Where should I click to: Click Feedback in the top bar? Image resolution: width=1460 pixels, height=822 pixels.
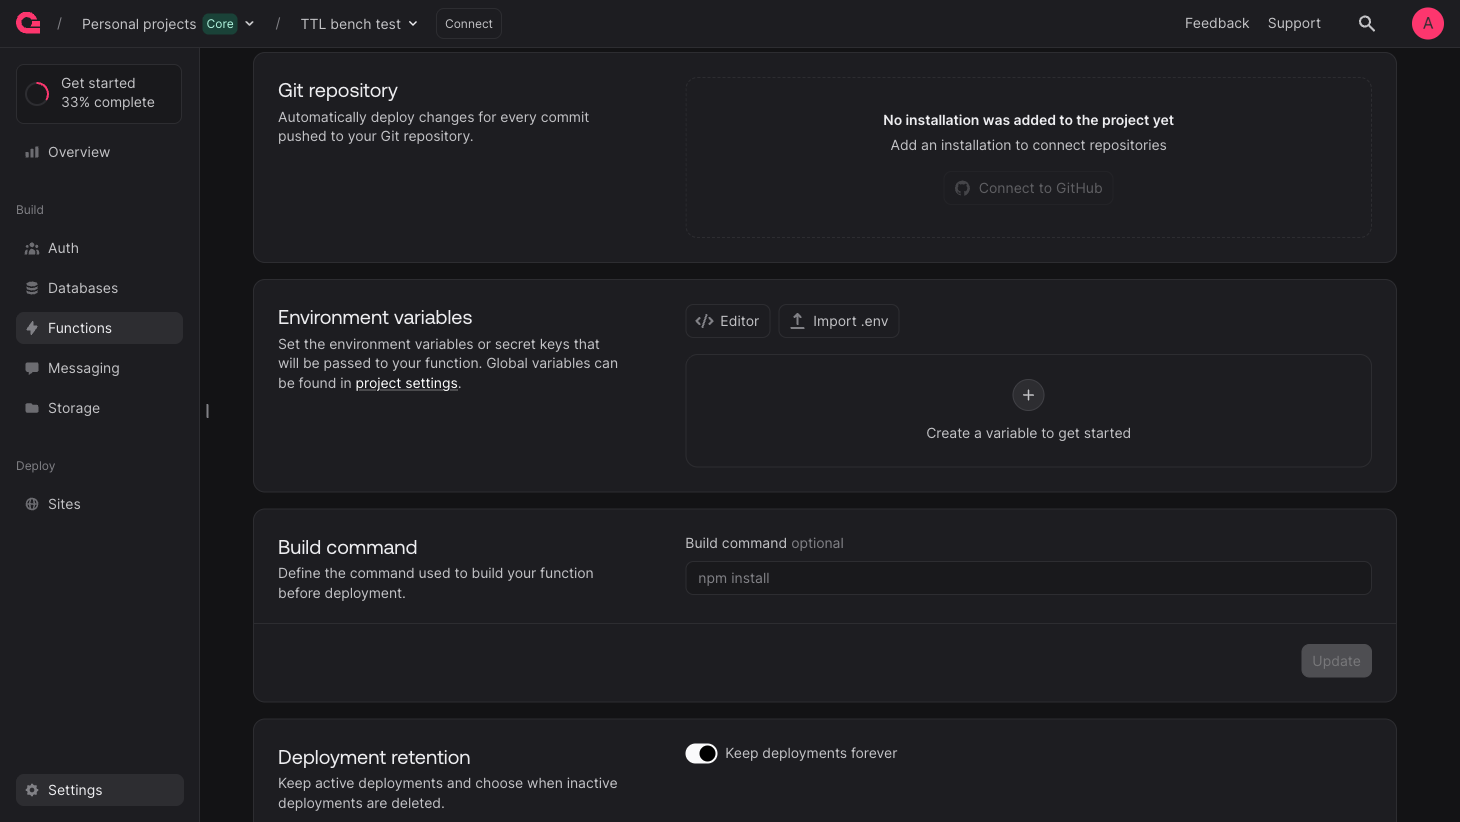[x=1216, y=23]
